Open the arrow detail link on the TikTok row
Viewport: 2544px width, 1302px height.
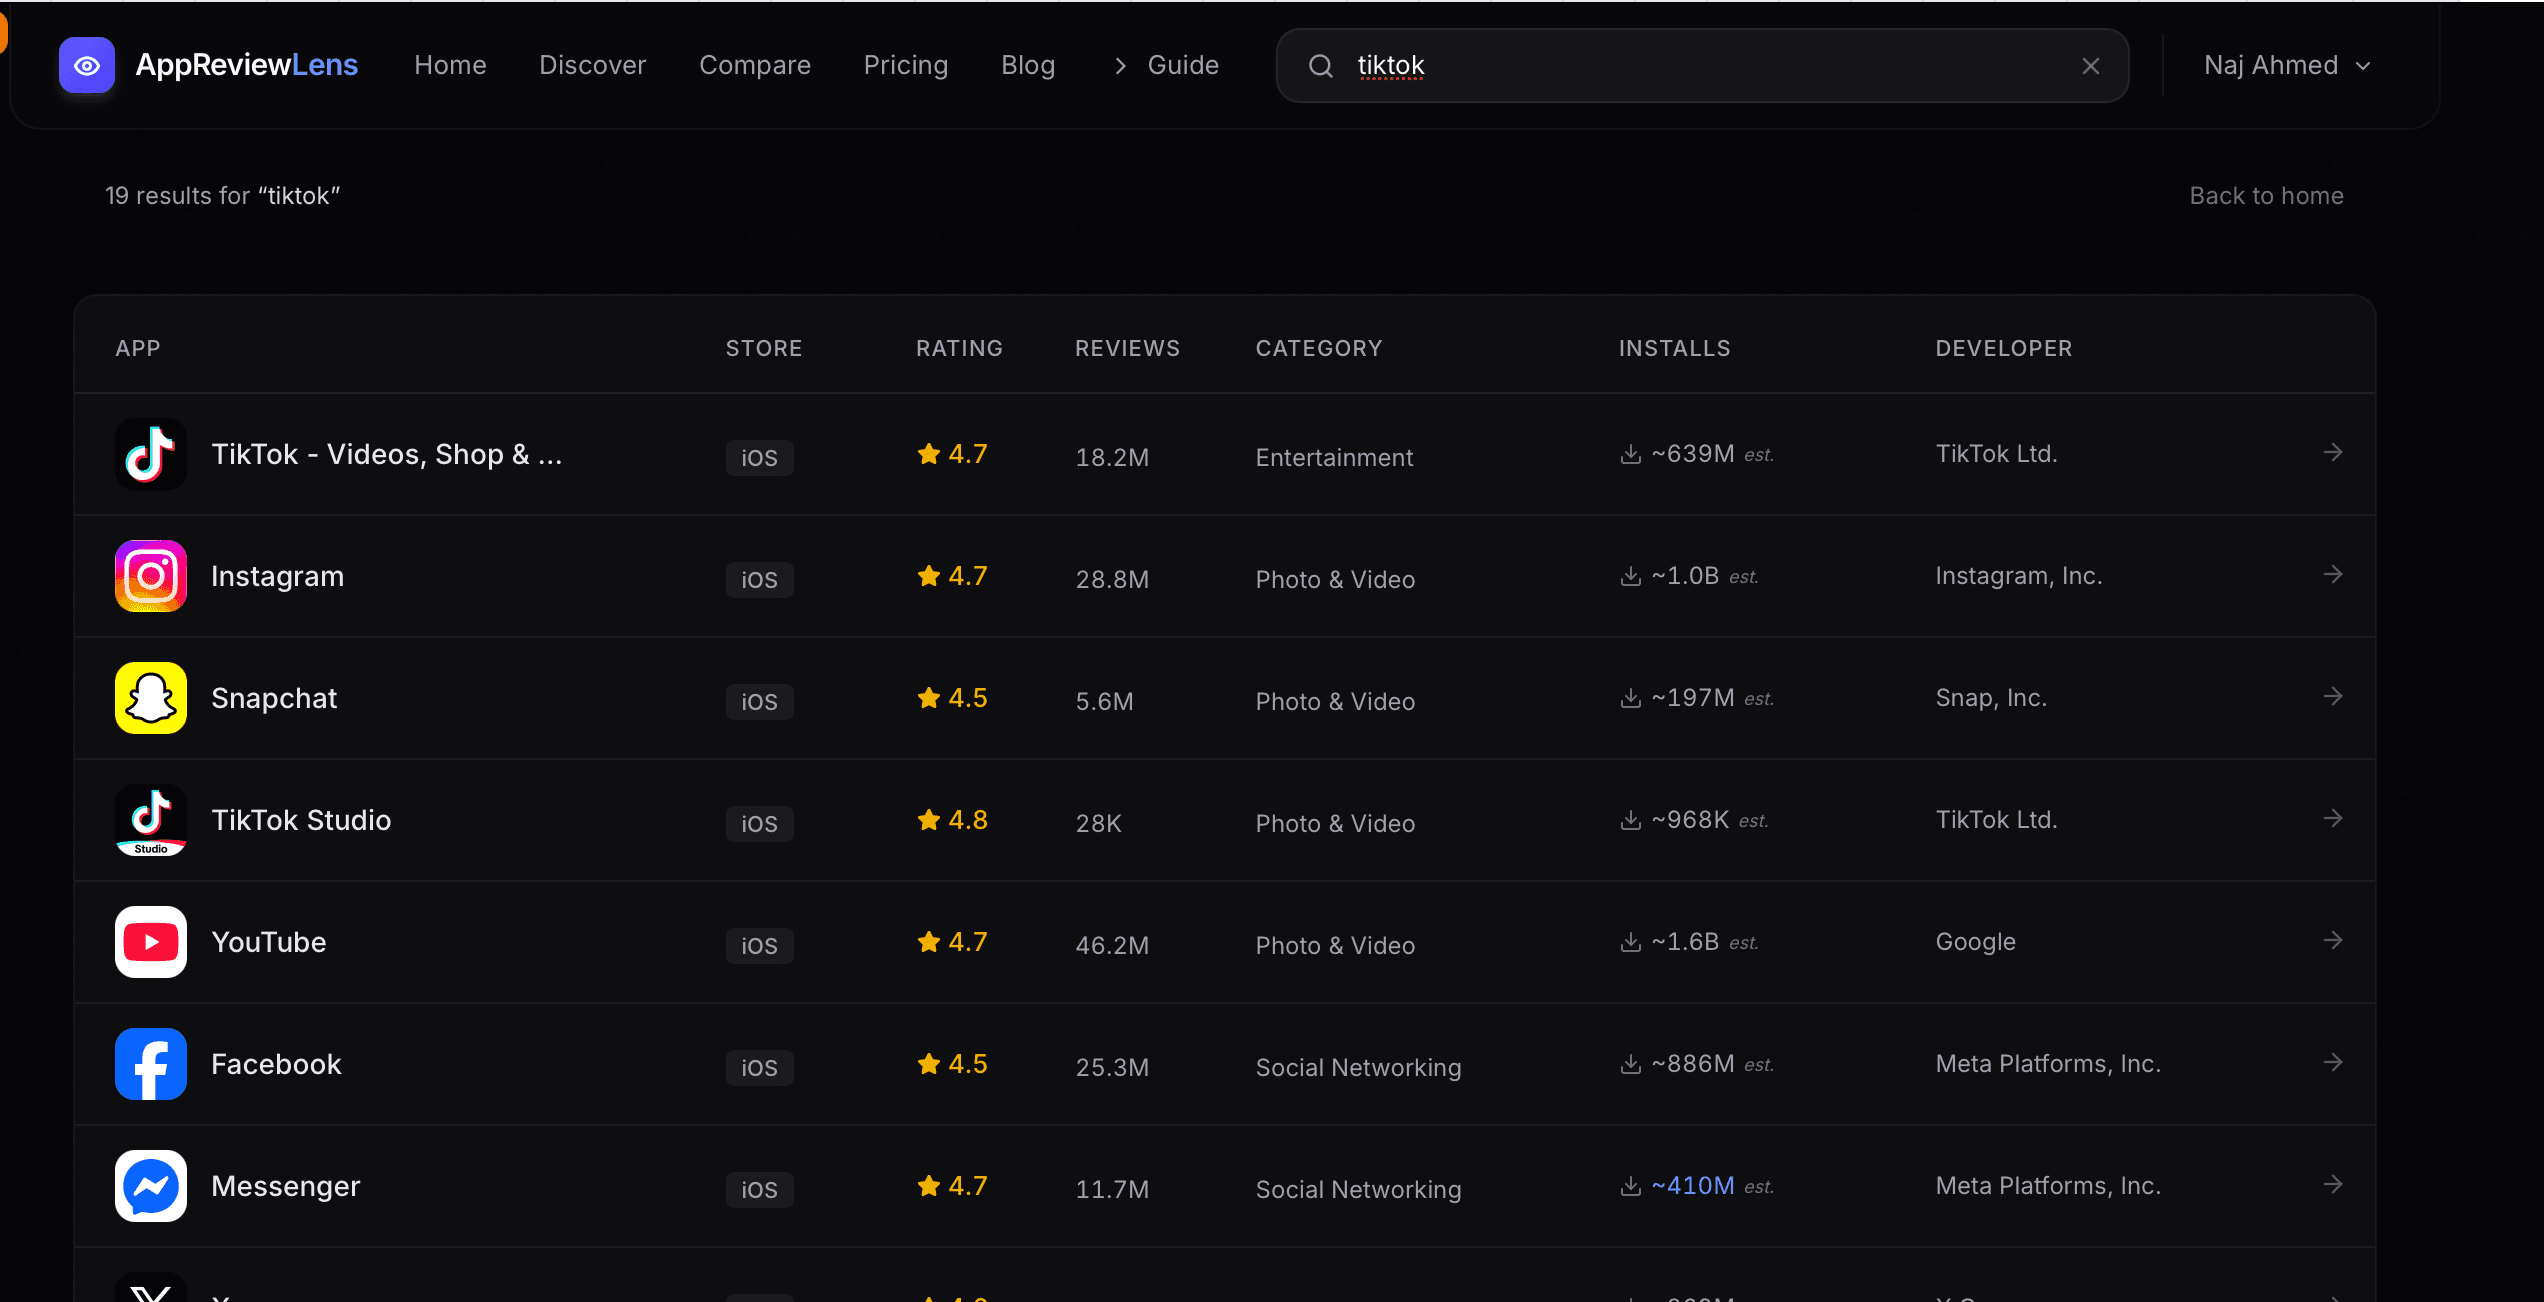point(2333,452)
